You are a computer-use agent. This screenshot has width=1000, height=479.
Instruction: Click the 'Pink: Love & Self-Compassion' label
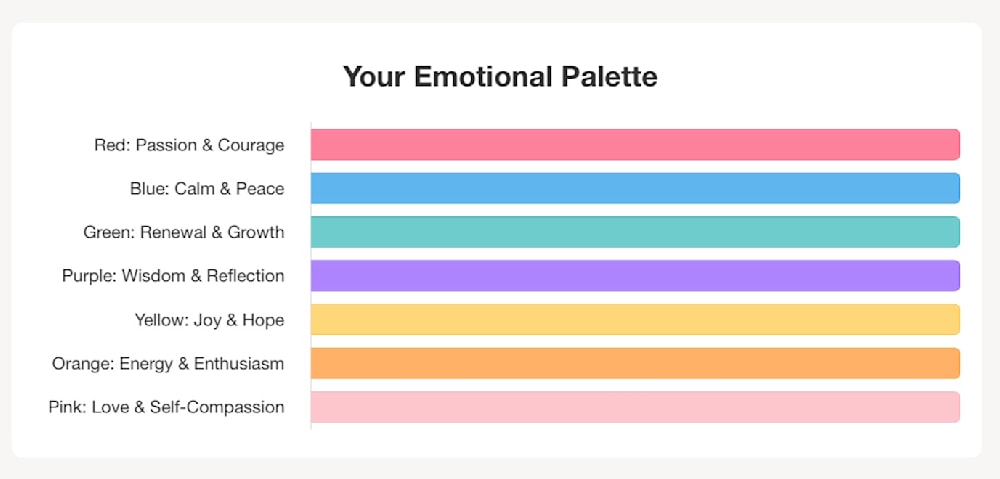click(x=166, y=407)
